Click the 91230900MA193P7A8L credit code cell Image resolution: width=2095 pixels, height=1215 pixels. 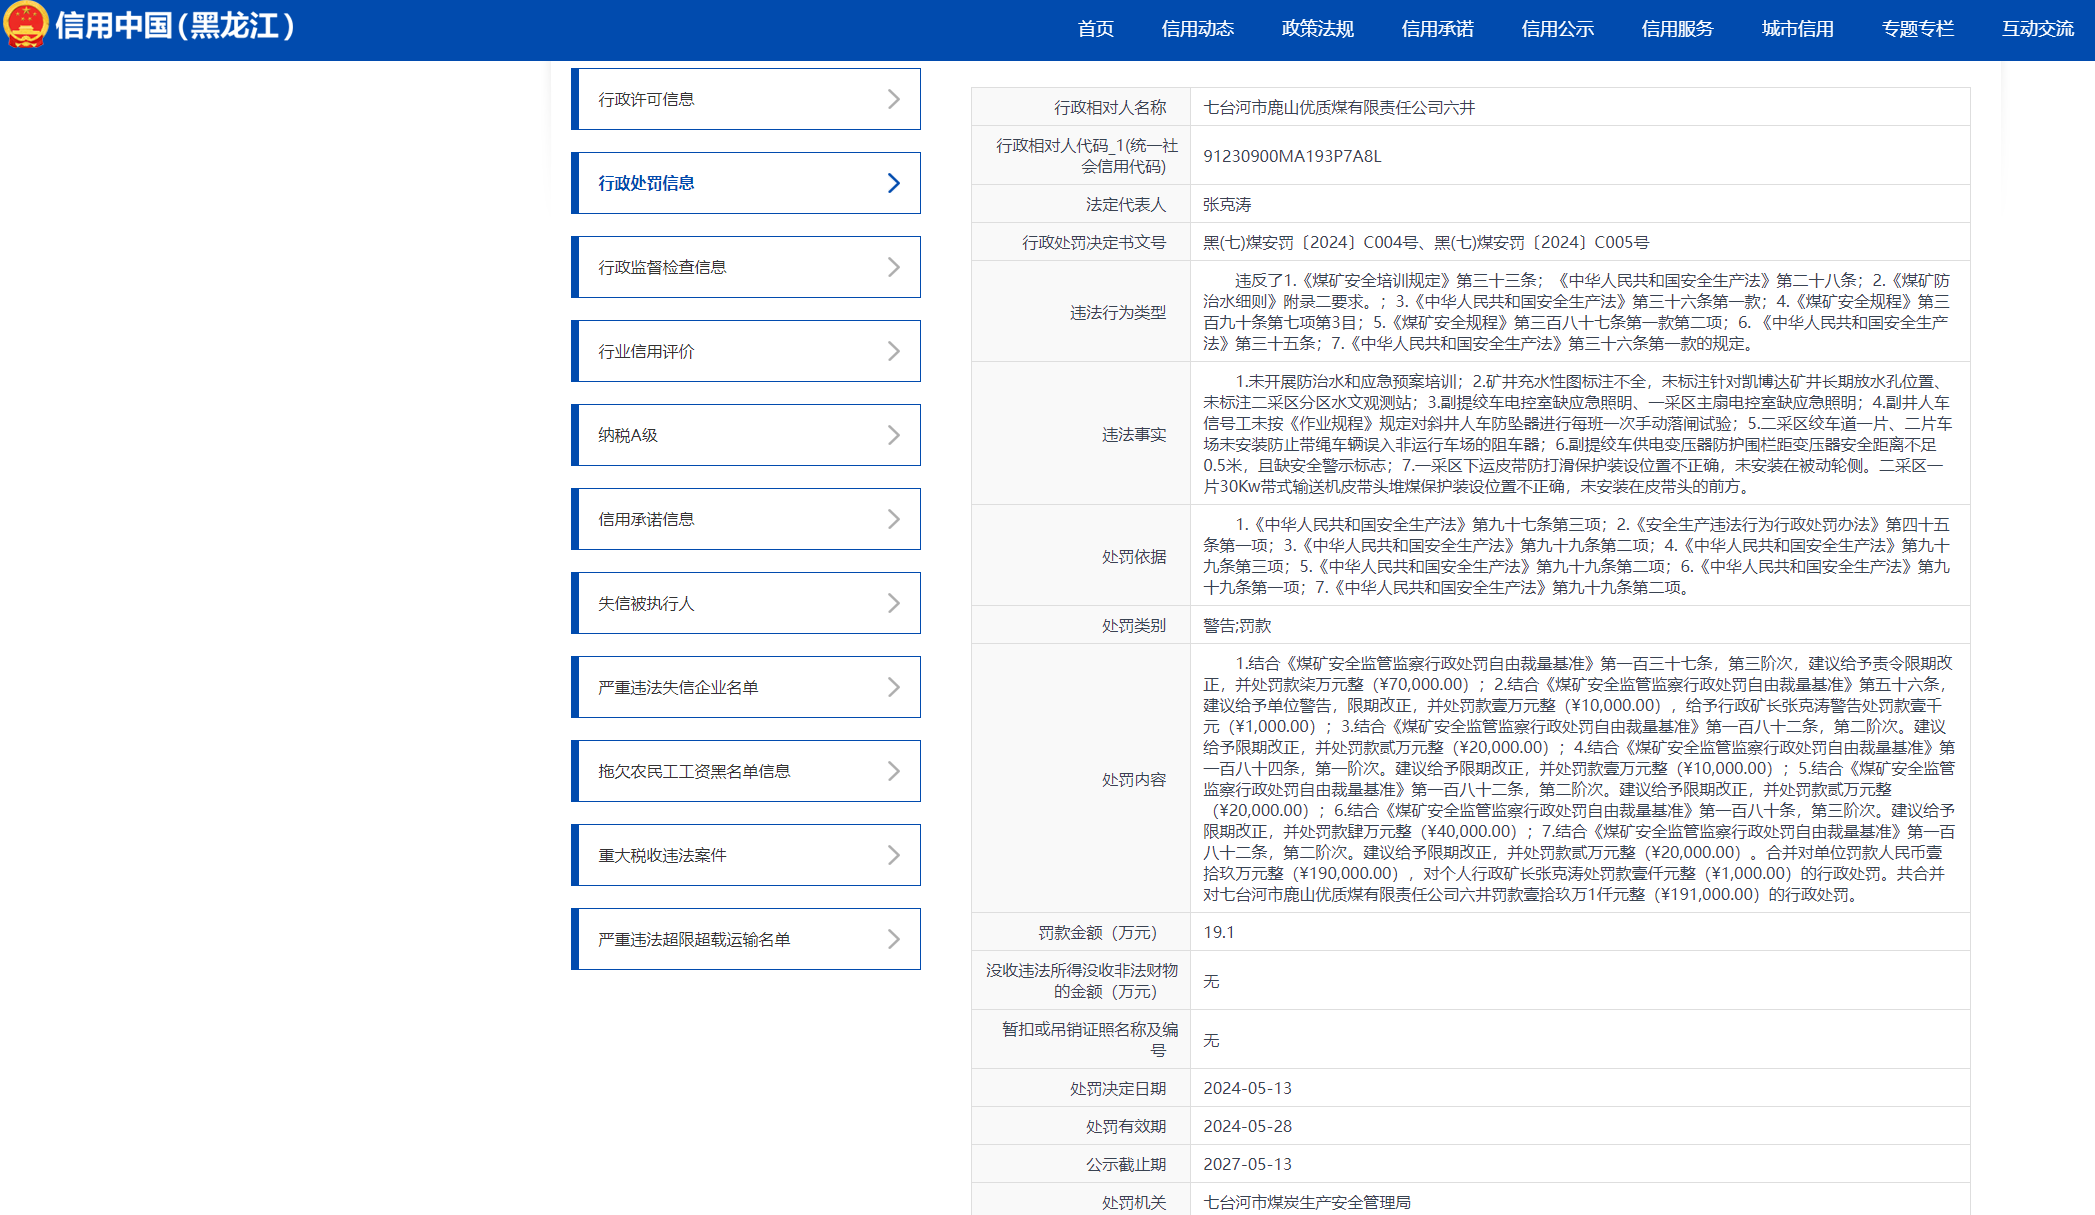pos(1291,156)
